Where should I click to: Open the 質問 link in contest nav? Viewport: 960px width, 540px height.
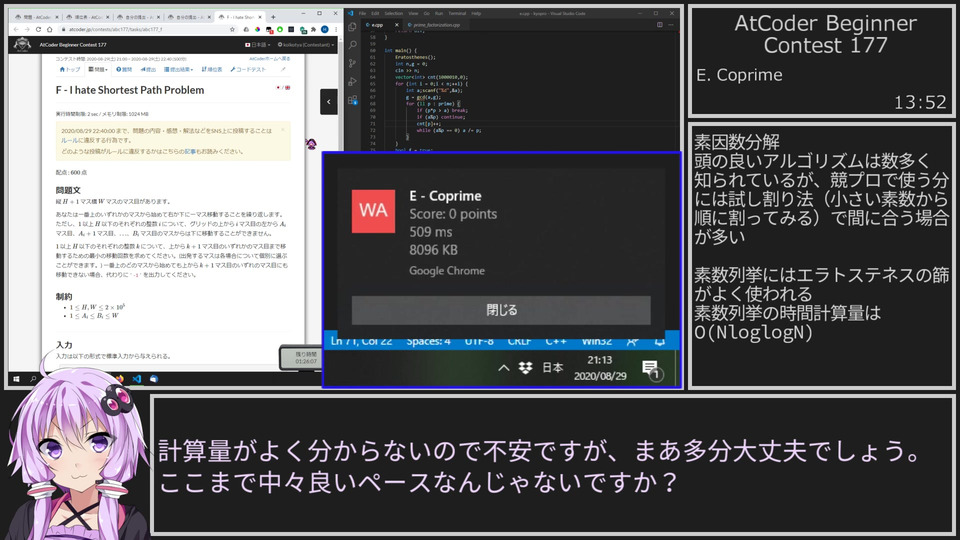tap(124, 70)
